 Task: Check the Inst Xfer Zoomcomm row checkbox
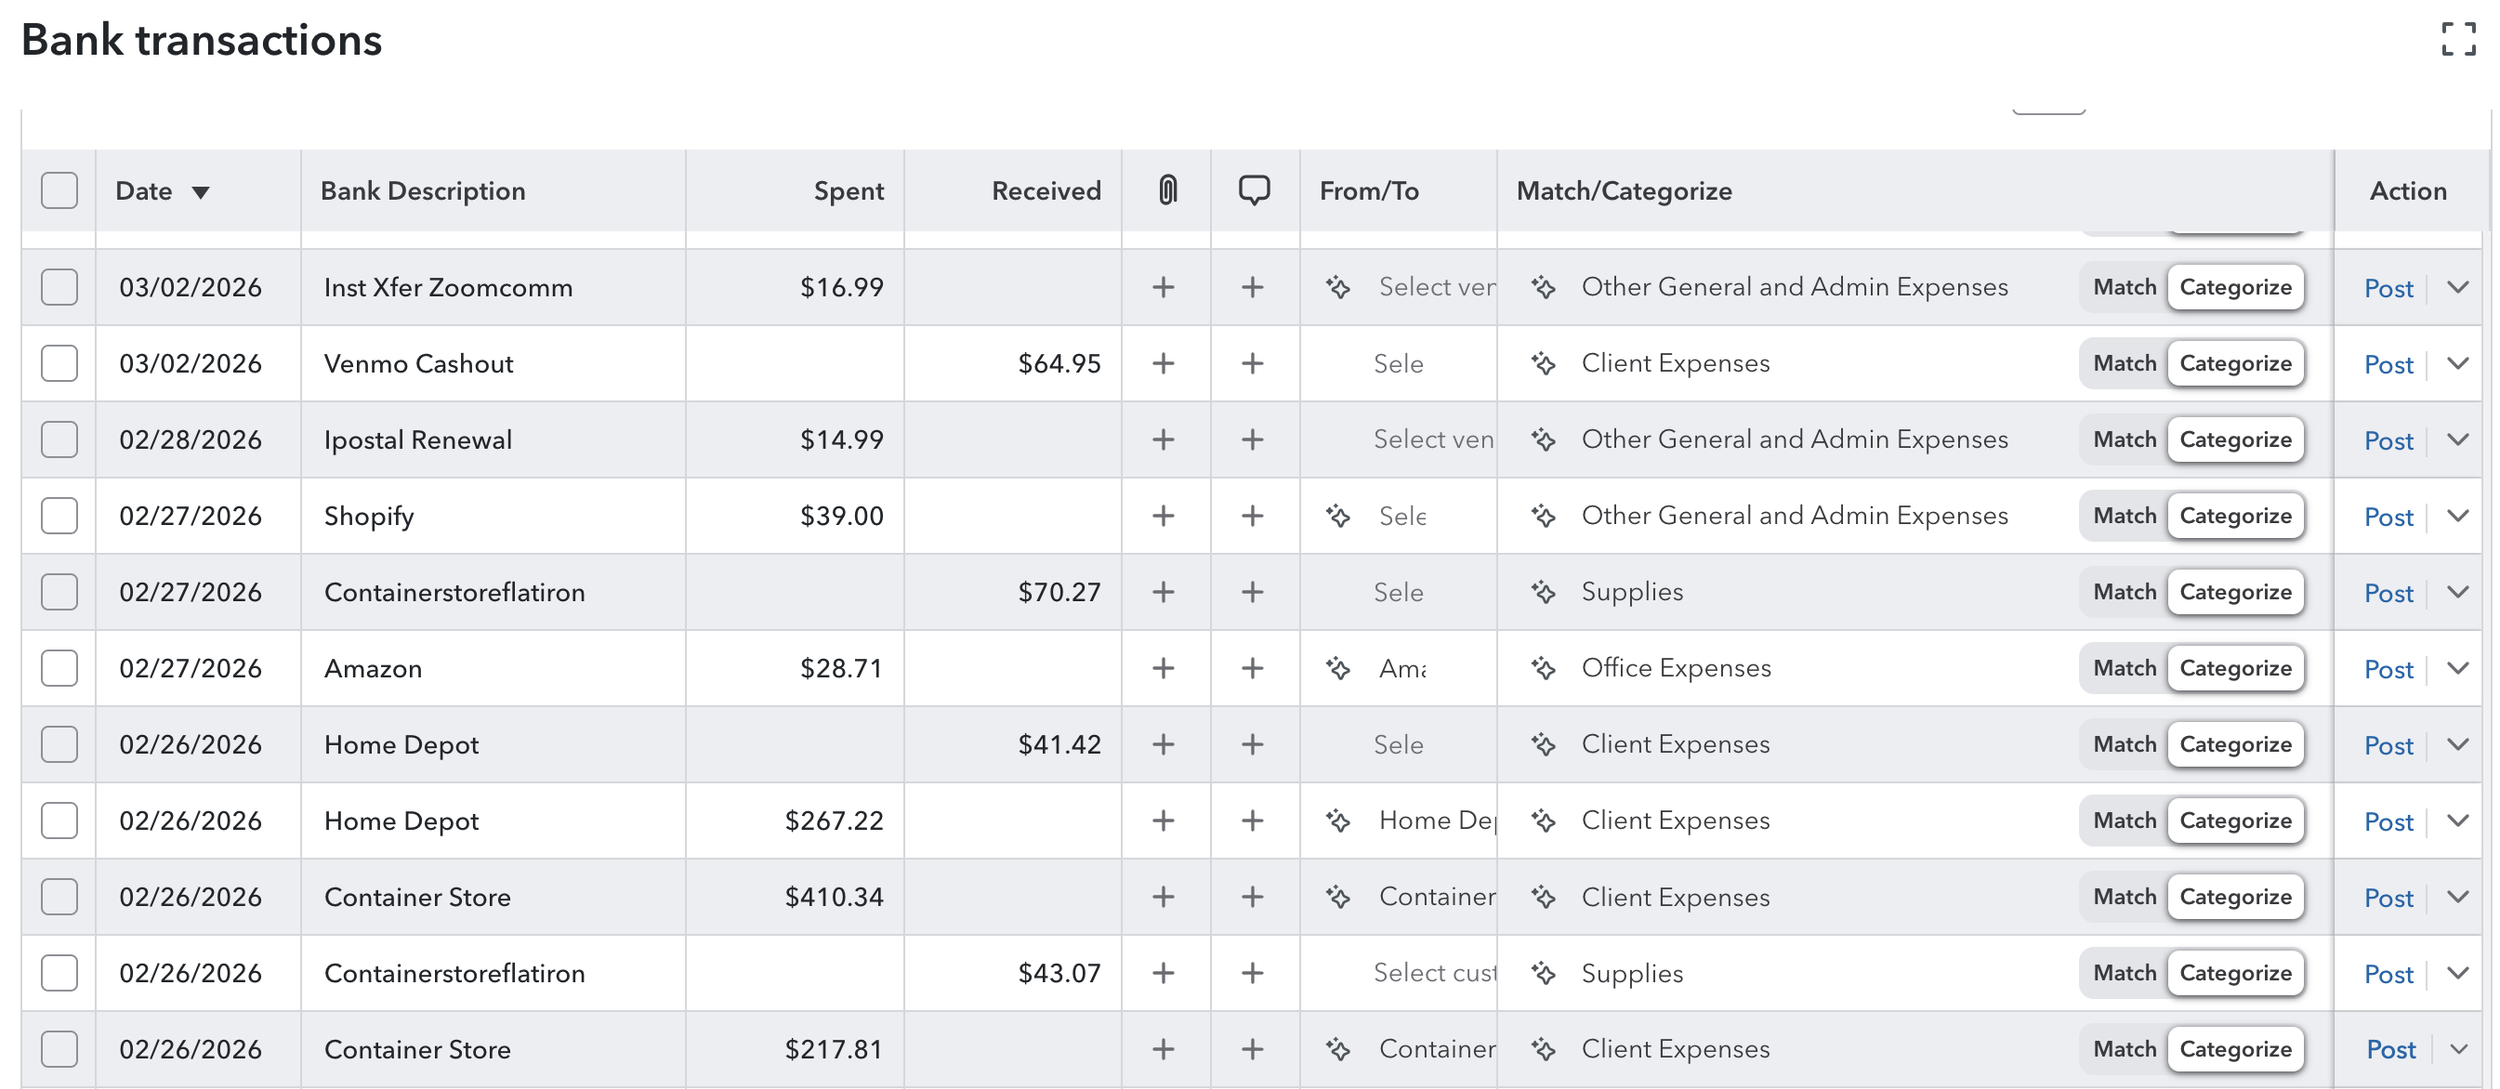coord(59,287)
